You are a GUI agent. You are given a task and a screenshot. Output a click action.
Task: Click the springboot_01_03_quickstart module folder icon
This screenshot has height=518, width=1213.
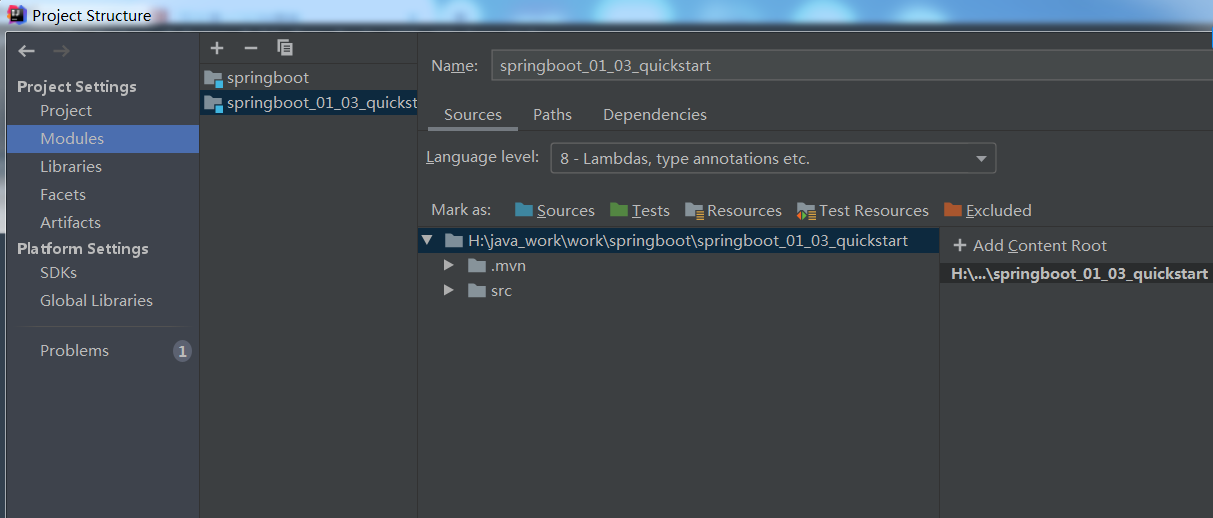(213, 103)
